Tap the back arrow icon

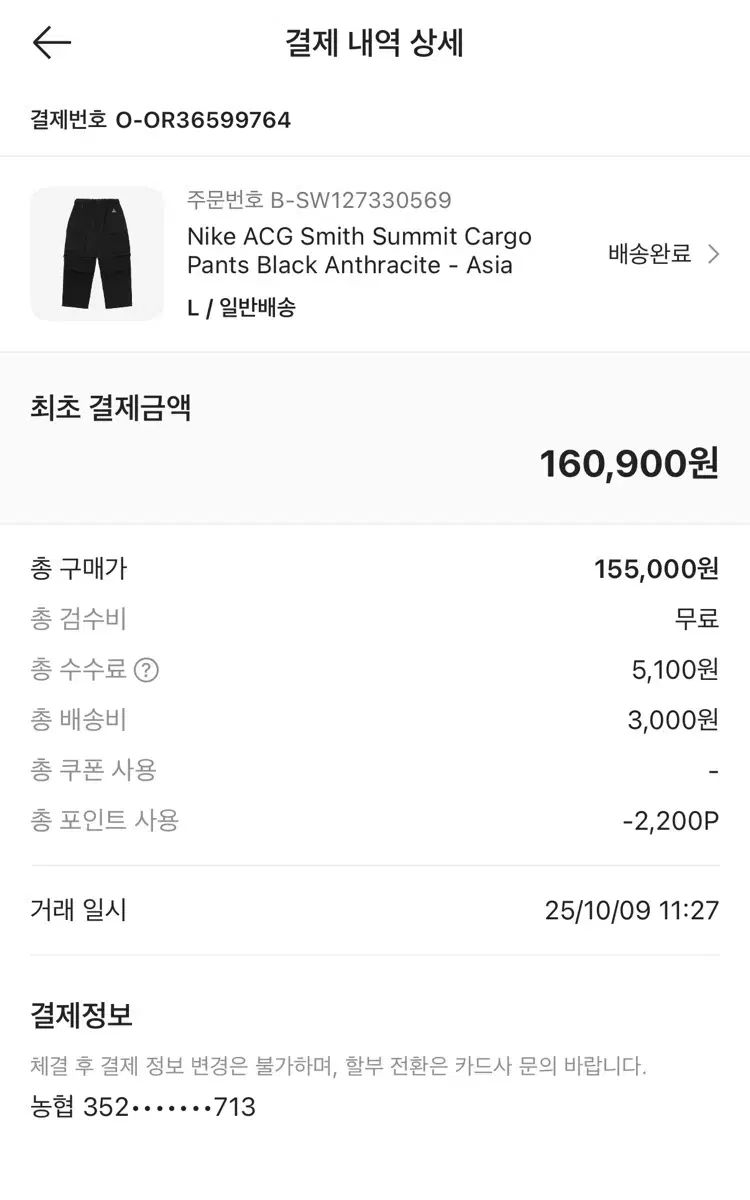point(52,43)
